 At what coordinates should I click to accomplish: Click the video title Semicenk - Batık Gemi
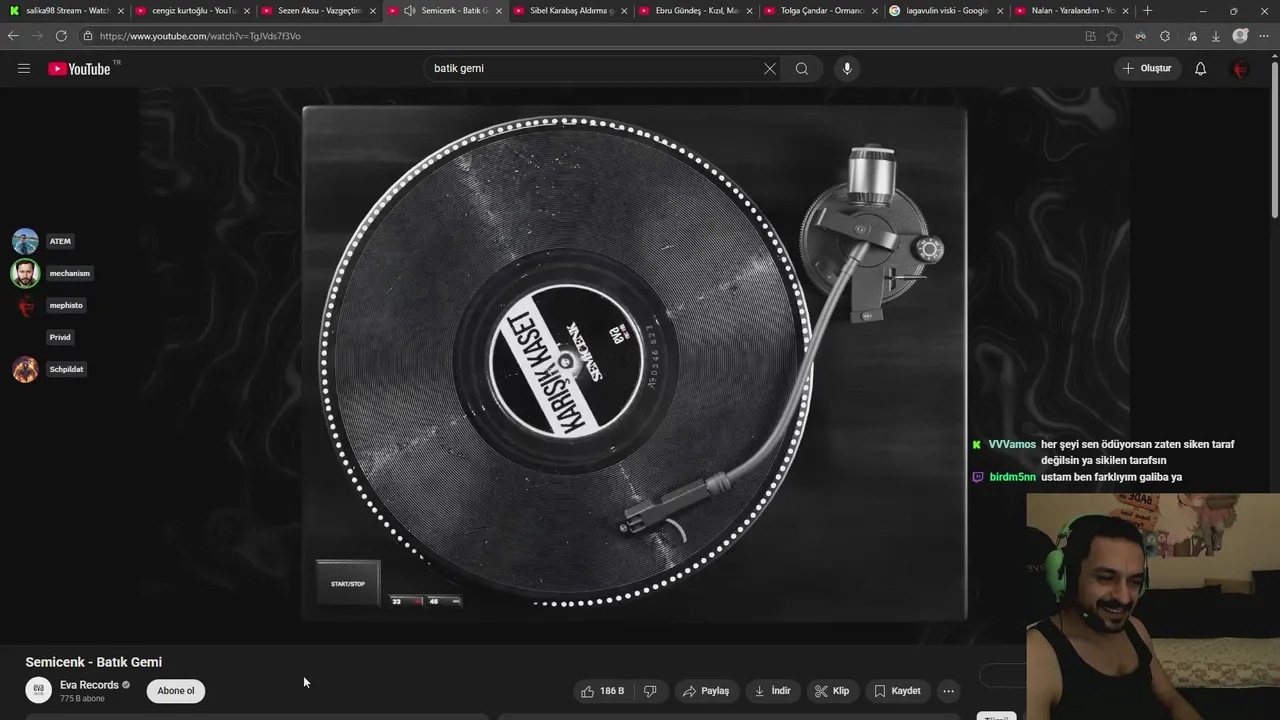pos(94,662)
